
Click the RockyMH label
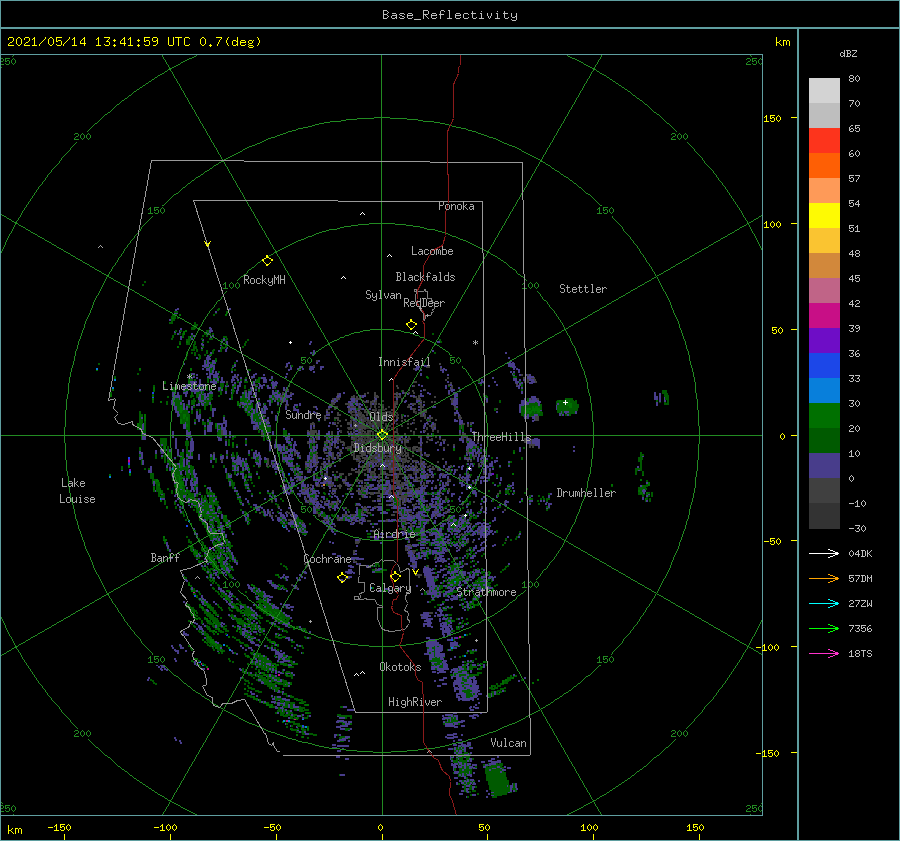[264, 280]
